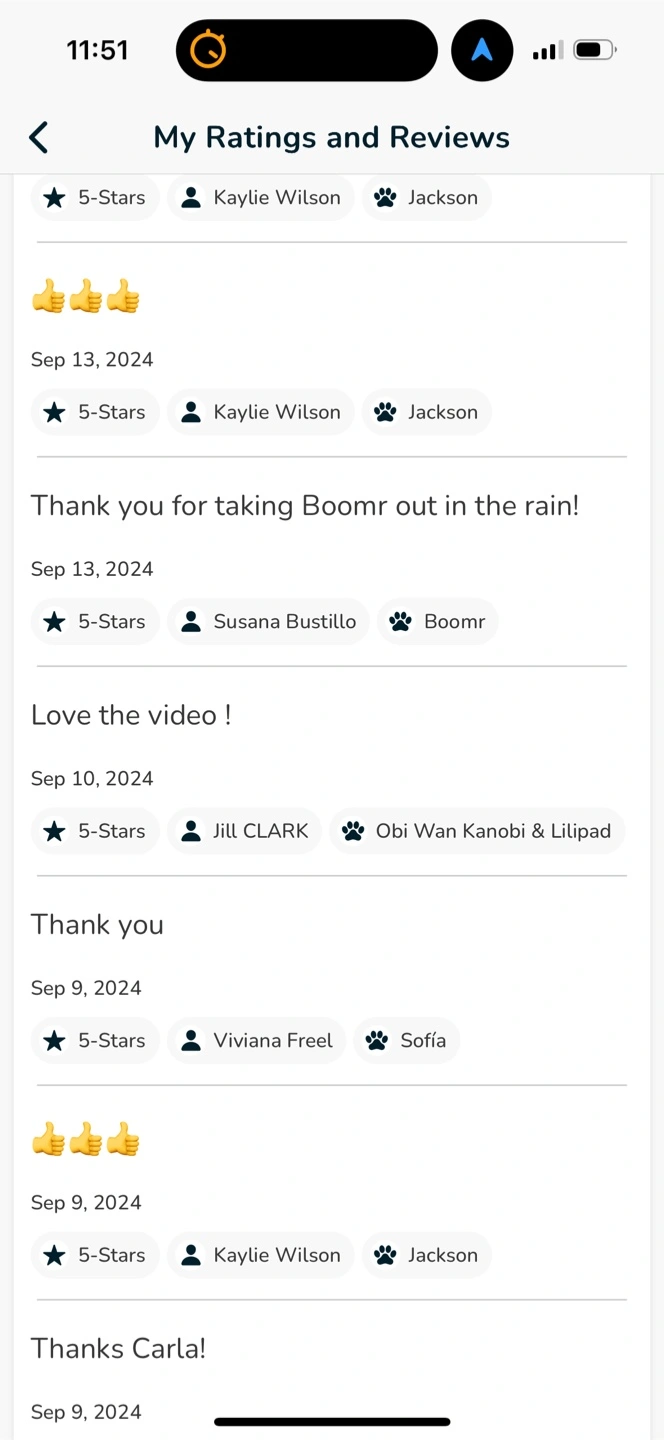Select the Jill CLARK client chip

point(244,831)
